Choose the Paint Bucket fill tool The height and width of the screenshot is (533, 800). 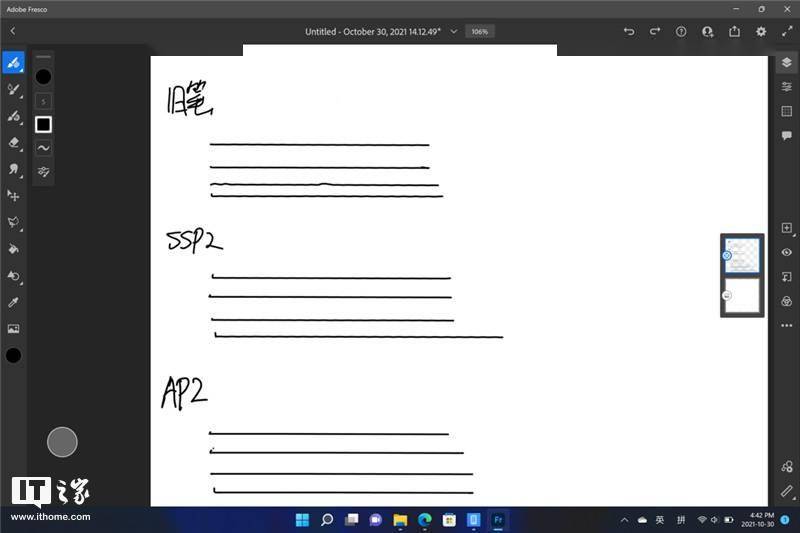point(13,249)
